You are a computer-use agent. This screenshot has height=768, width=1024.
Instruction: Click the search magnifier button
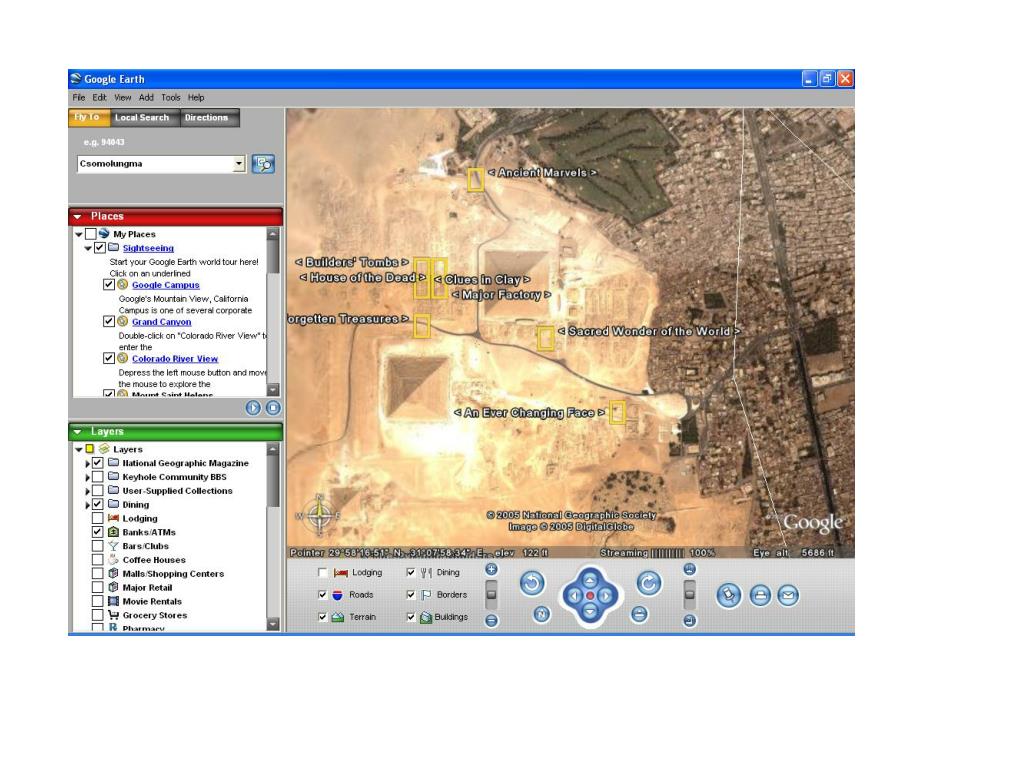(263, 164)
